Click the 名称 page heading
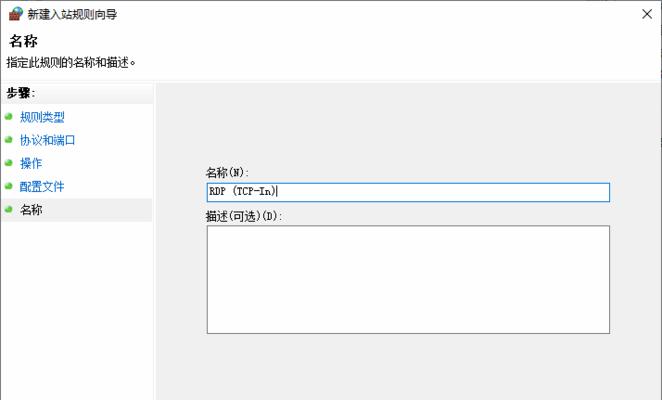Screen dimensions: 662x400 click(x=23, y=41)
